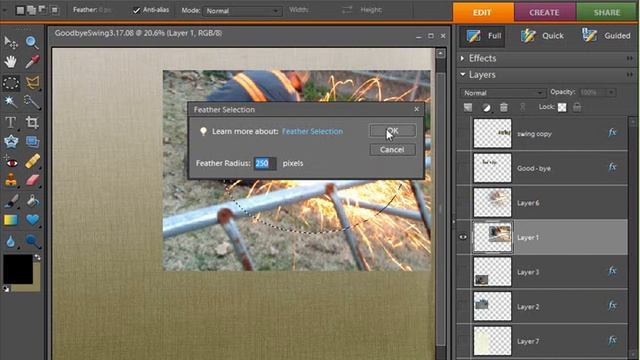Click the black foreground color swatch

pos(18,269)
